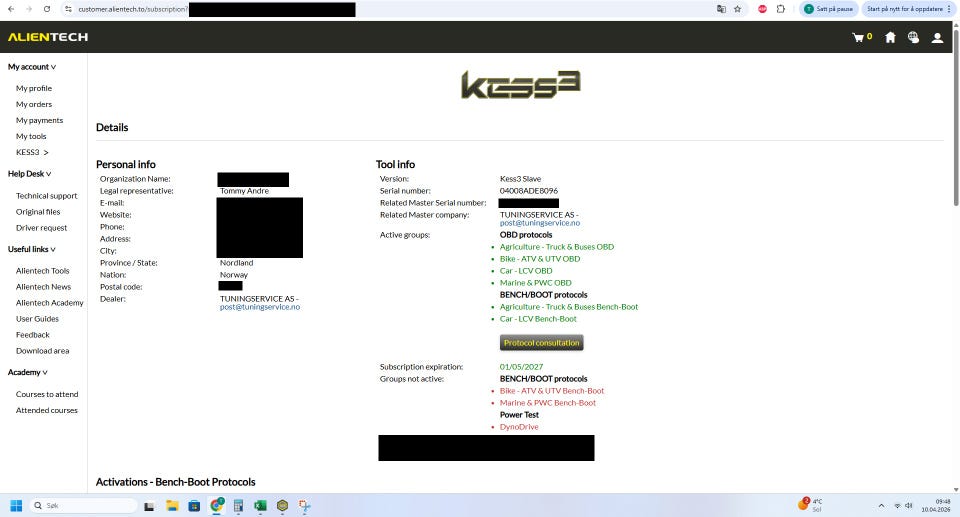Open the weather widget on taskbar

(810, 505)
